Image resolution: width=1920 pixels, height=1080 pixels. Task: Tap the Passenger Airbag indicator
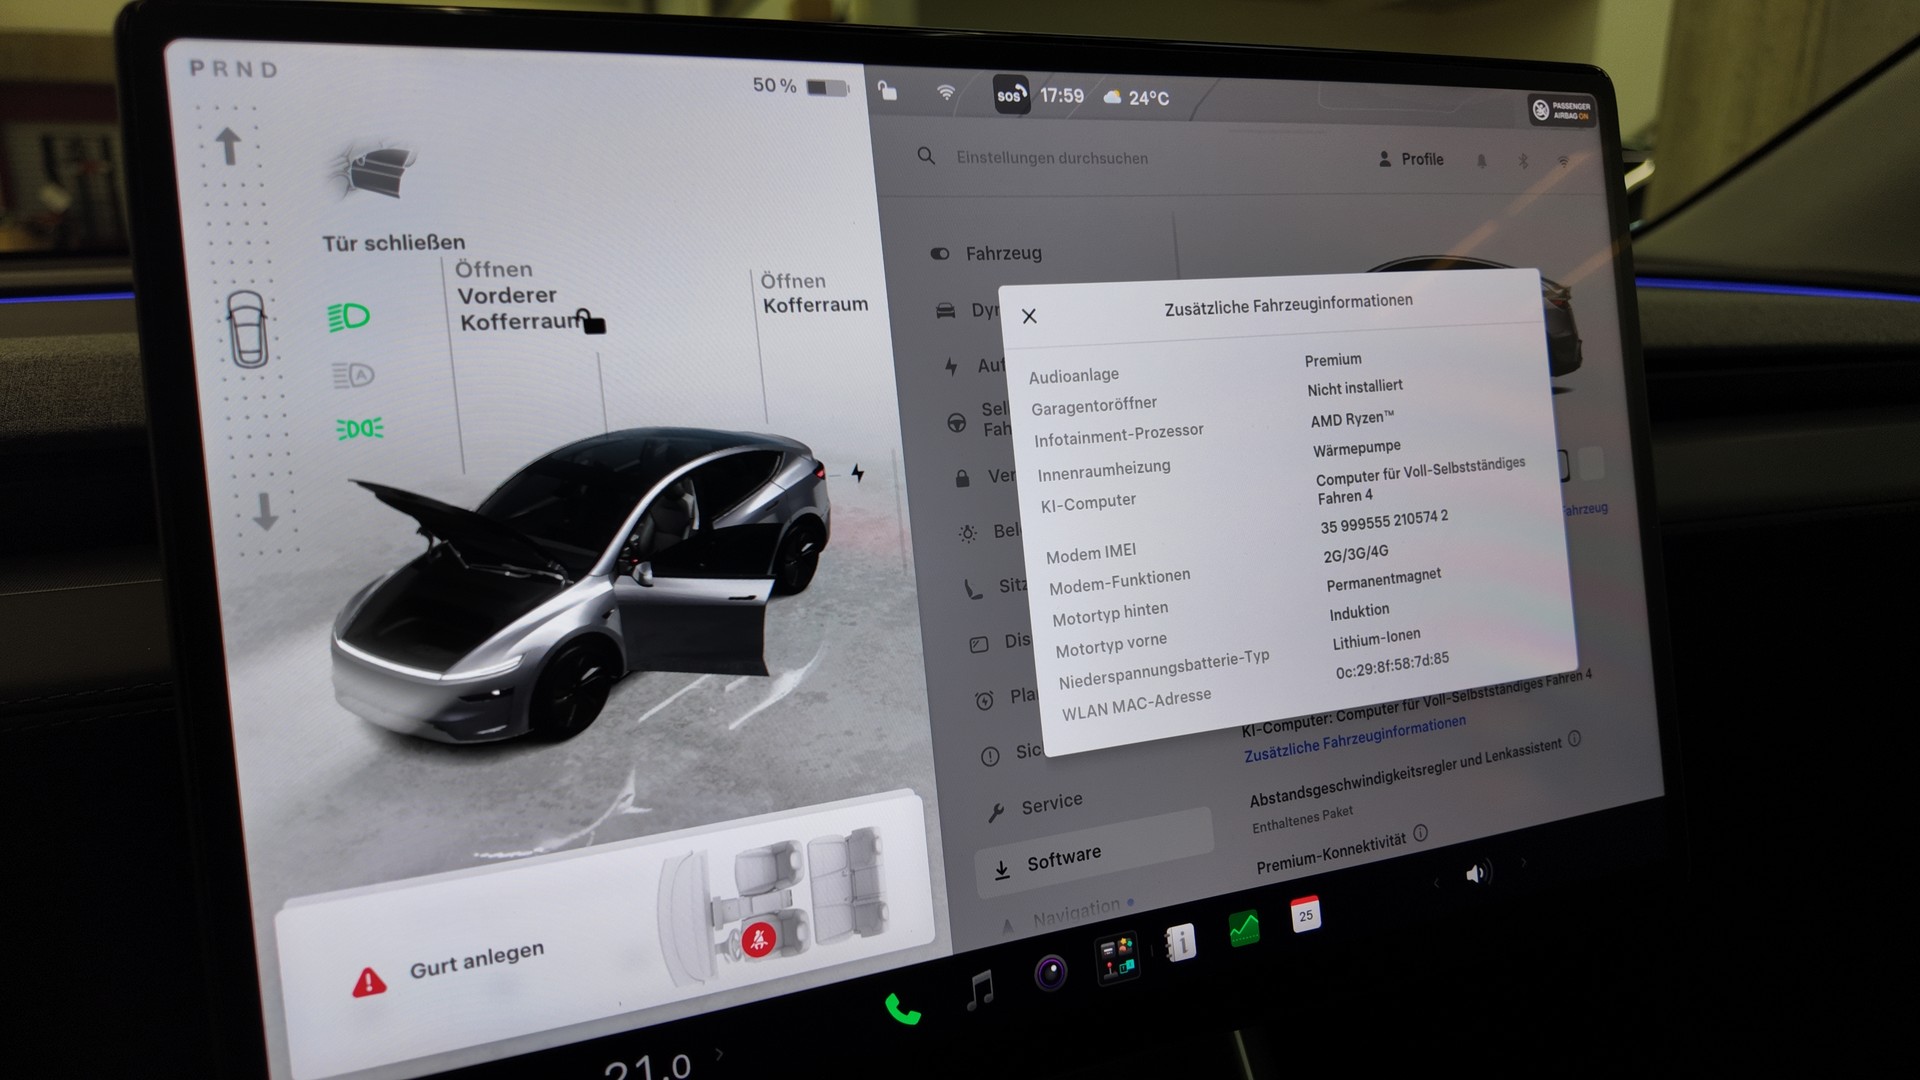[x=1562, y=110]
